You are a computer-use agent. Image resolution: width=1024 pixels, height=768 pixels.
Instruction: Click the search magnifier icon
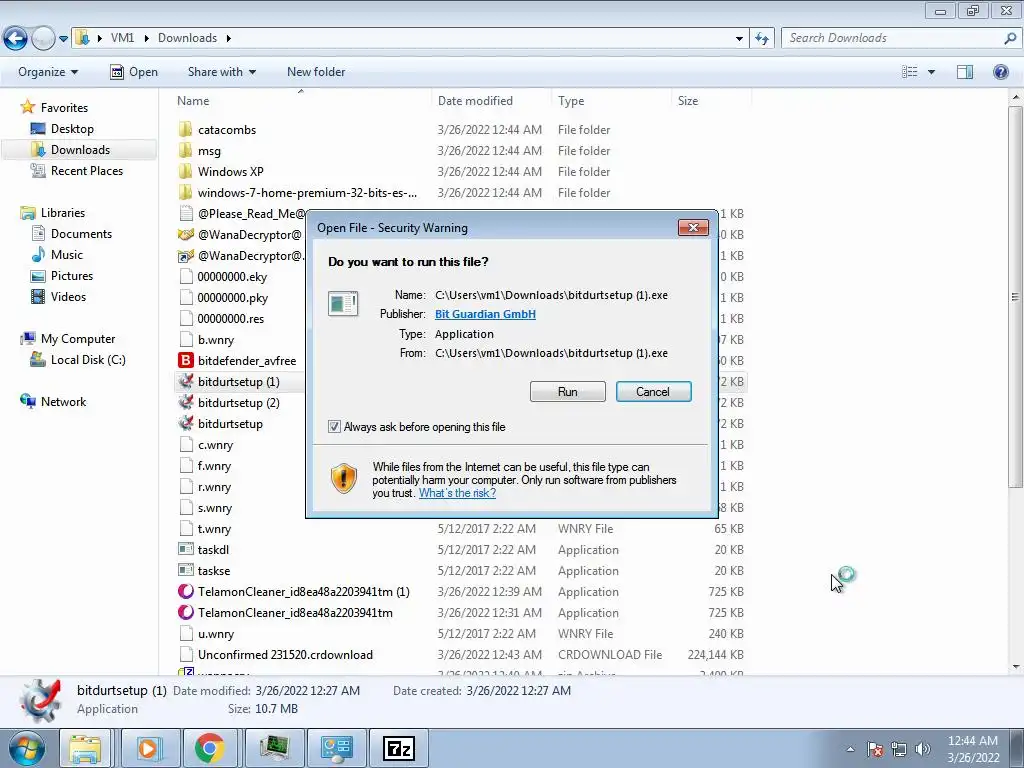click(1010, 38)
